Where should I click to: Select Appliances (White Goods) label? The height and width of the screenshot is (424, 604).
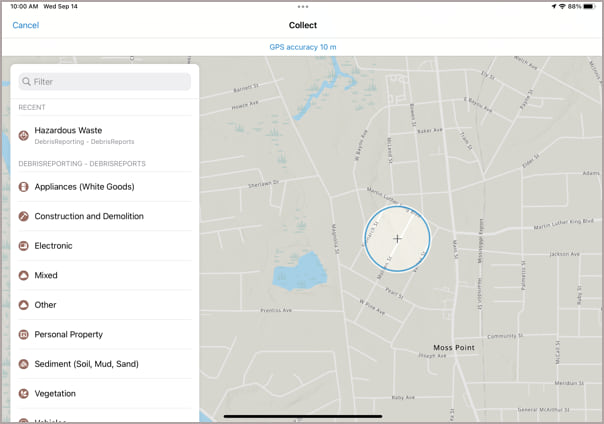point(84,187)
